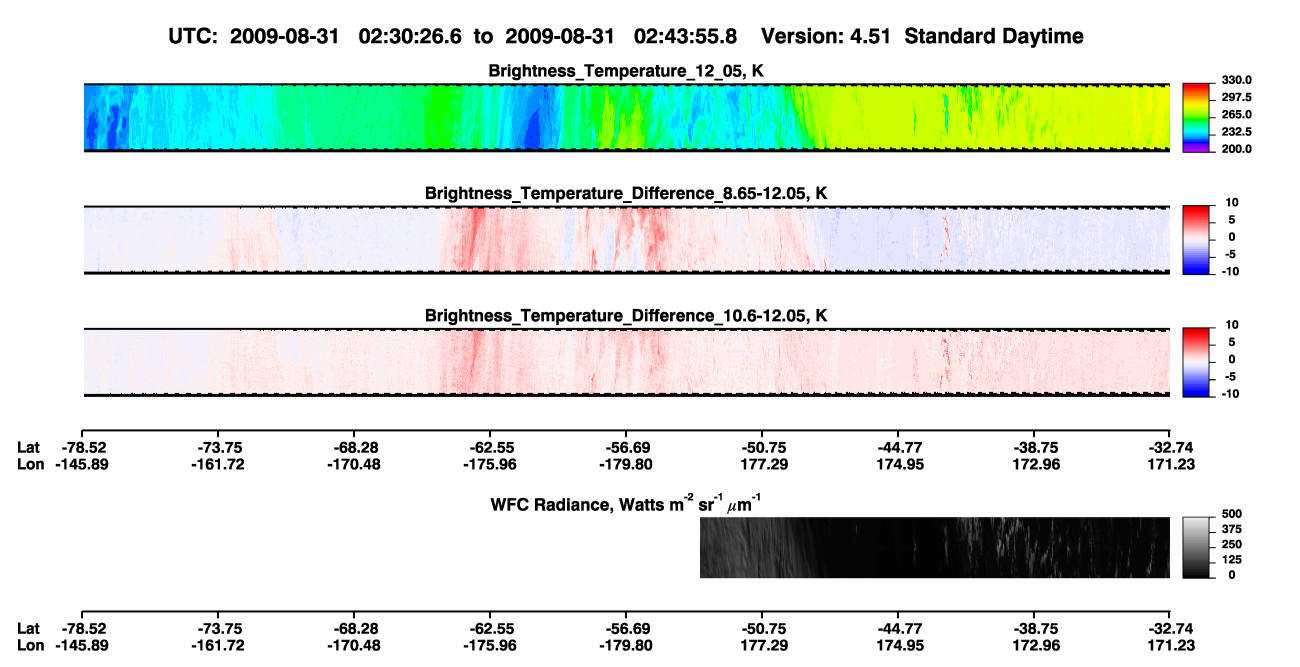Click the red-blue colorbar beside the 8.65-12.05 panel
Viewport: 1300px width, 667px height.
1197,239
